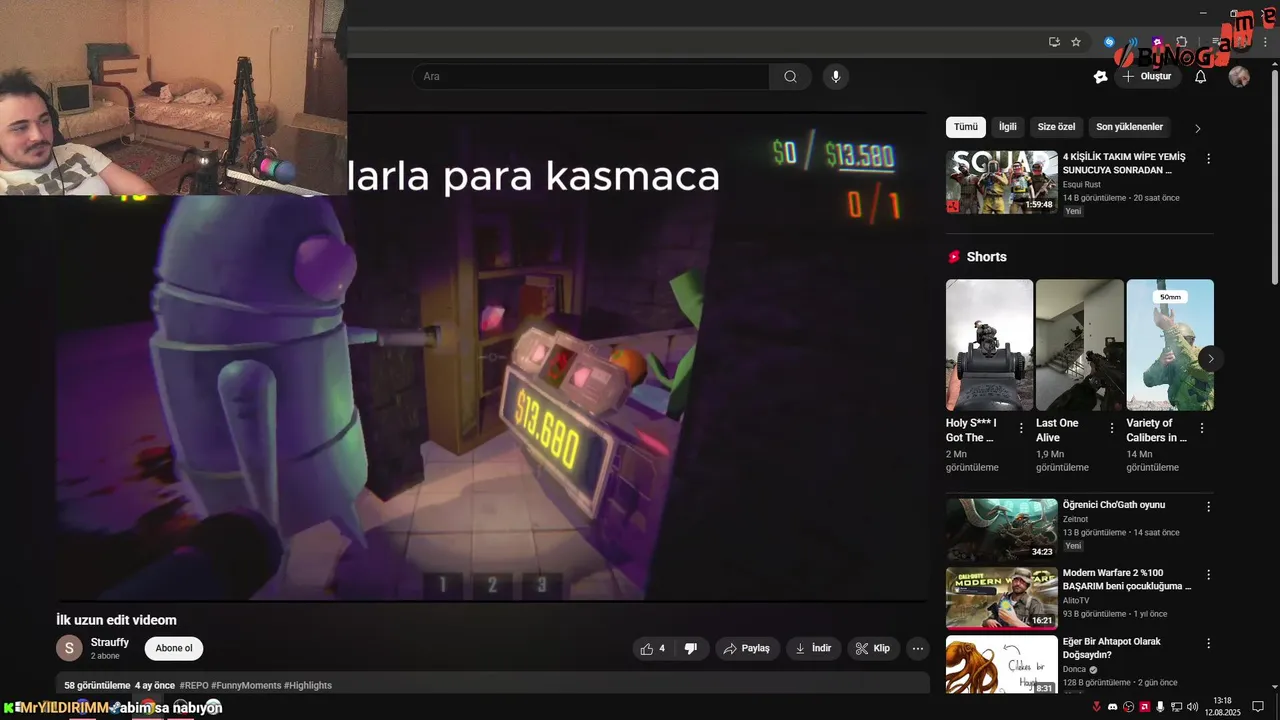
Task: Show next Shorts with arrow button
Action: [x=1211, y=358]
